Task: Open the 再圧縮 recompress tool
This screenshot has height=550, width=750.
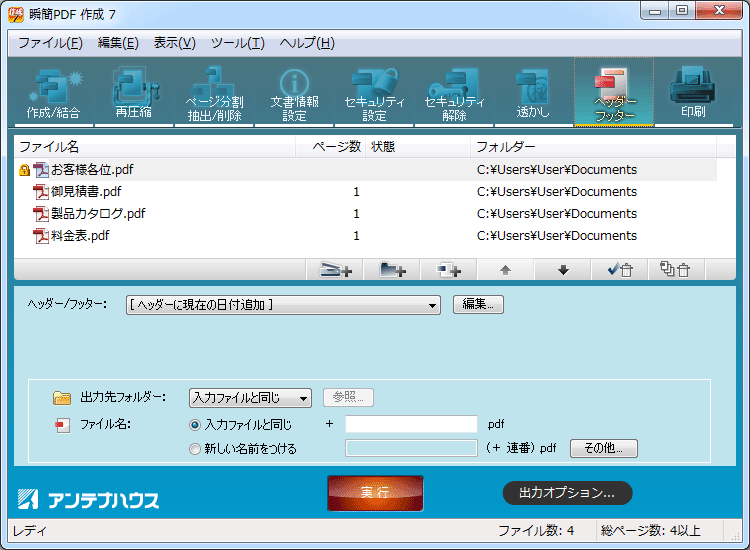Action: point(133,93)
